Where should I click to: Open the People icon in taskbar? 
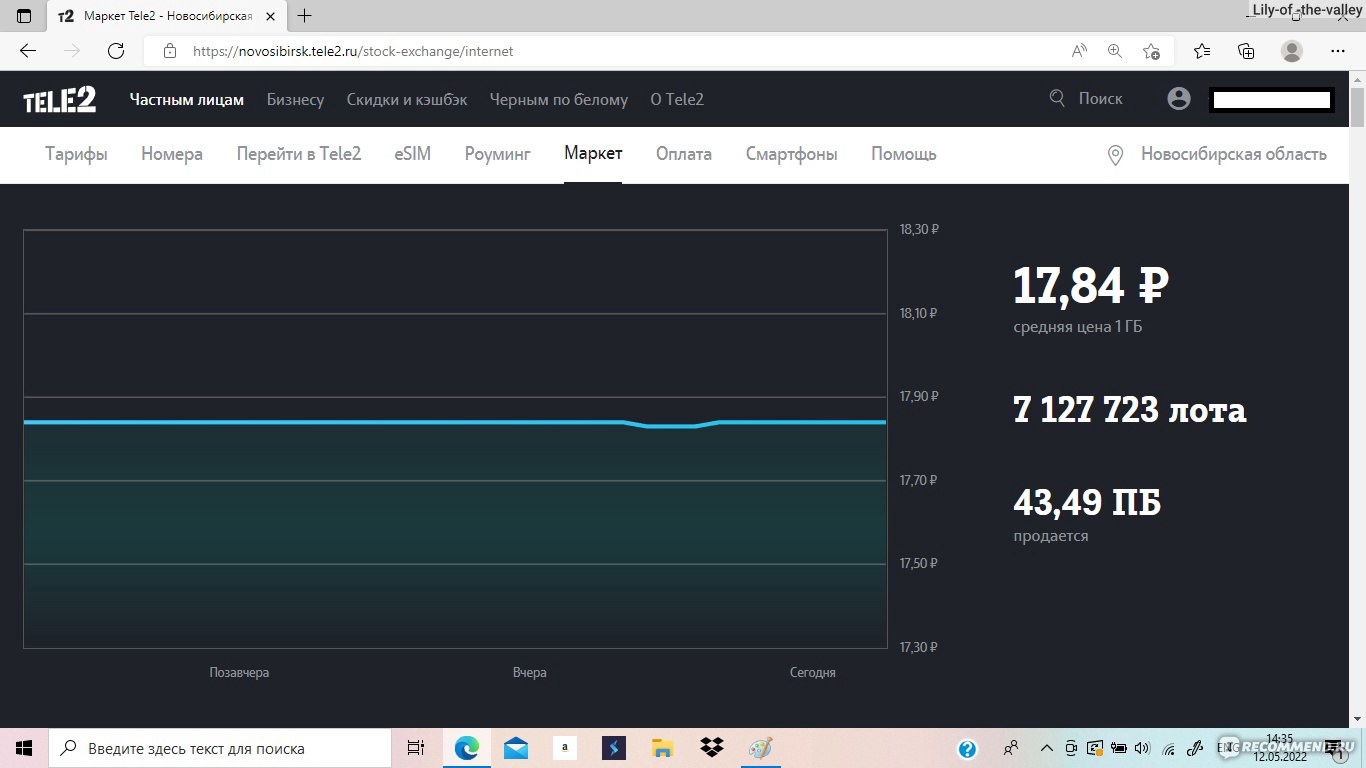pos(1012,748)
